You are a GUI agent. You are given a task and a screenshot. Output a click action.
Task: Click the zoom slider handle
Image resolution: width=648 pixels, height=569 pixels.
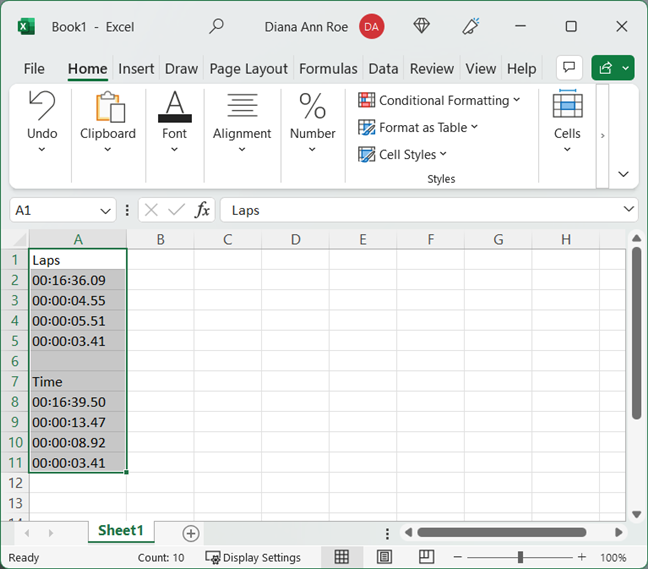[520, 557]
